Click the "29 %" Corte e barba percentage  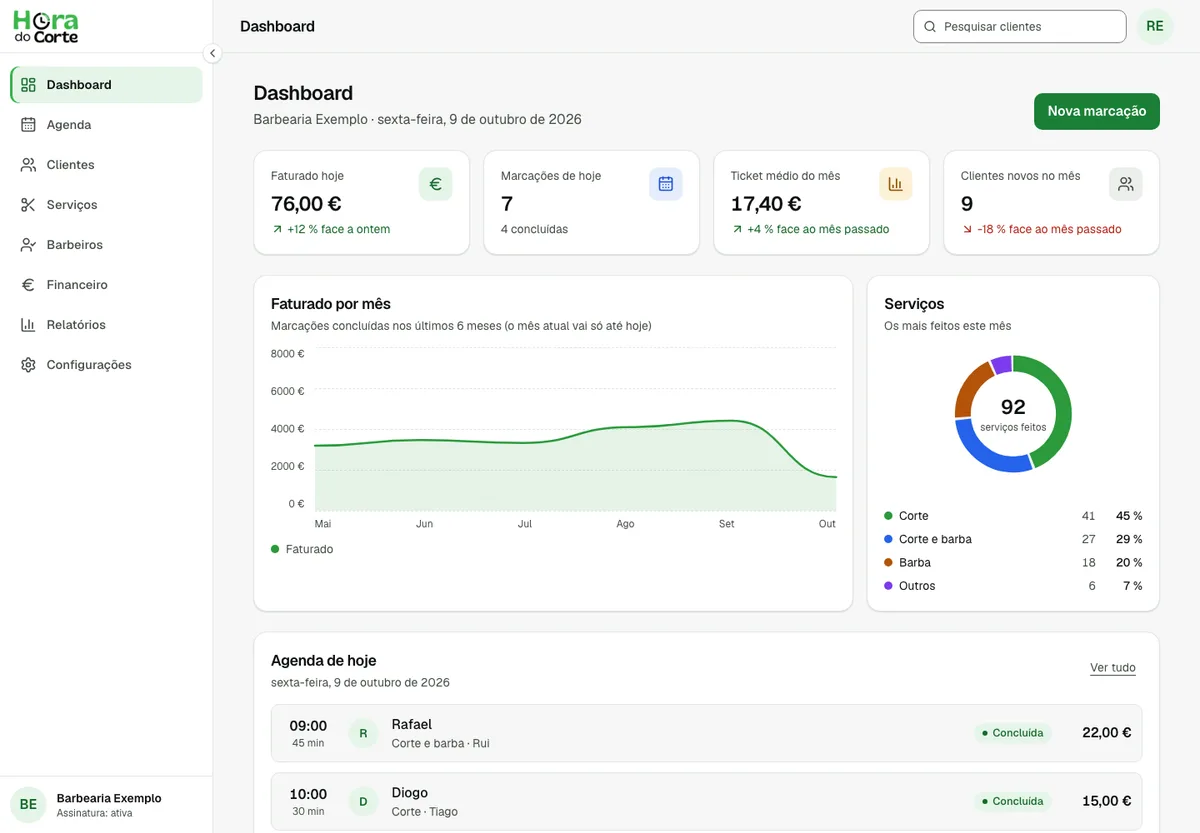point(1129,539)
